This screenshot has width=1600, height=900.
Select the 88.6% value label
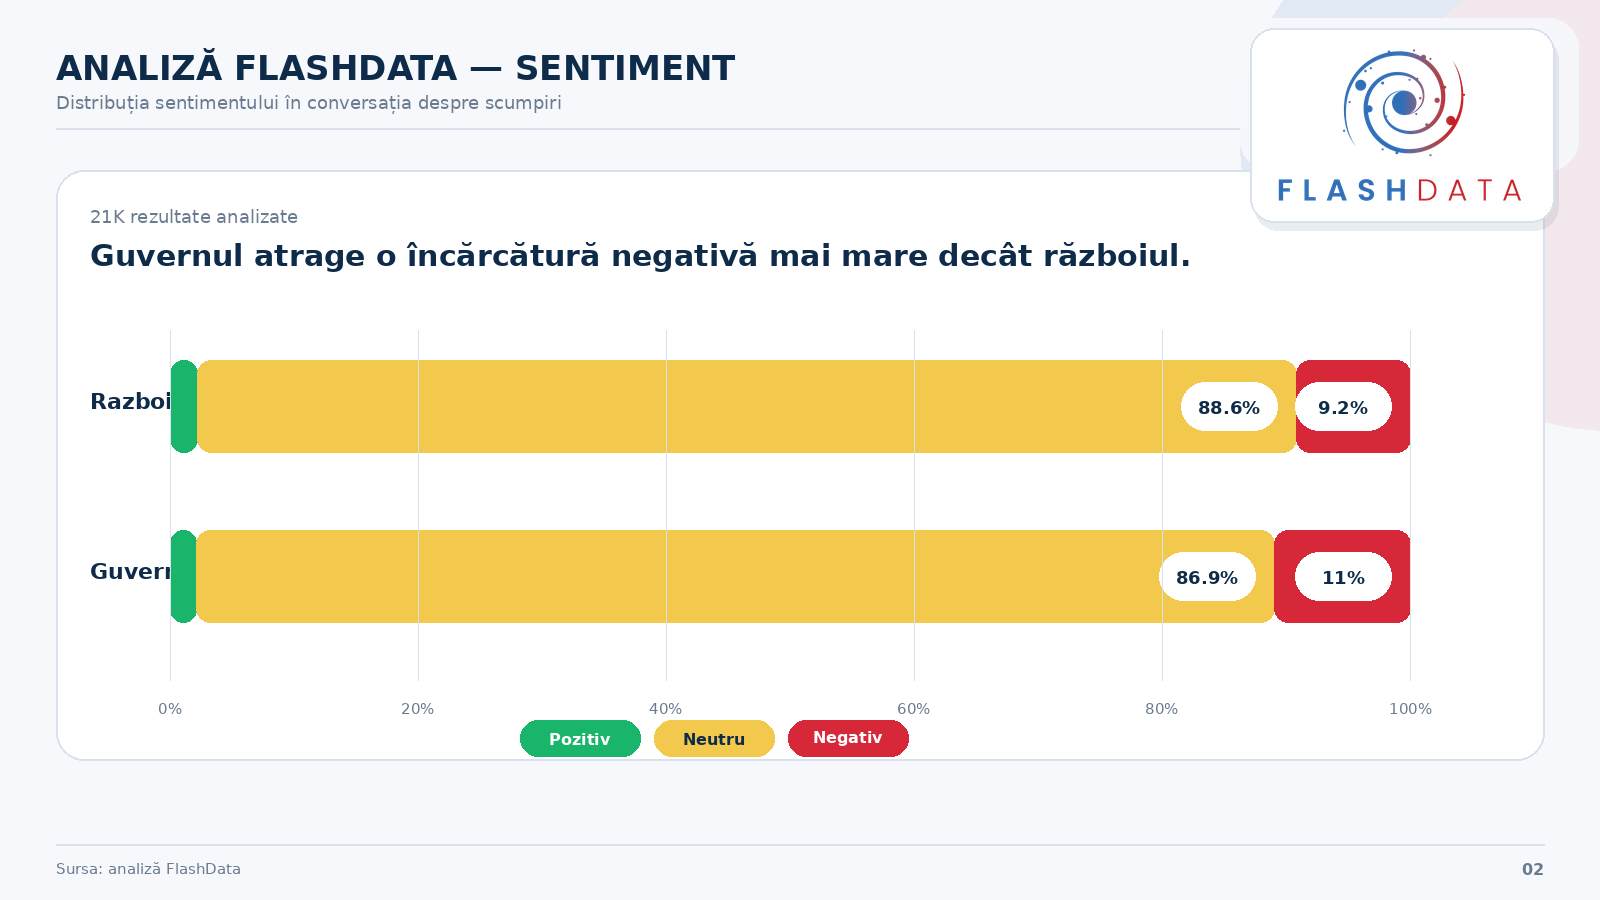(1229, 407)
